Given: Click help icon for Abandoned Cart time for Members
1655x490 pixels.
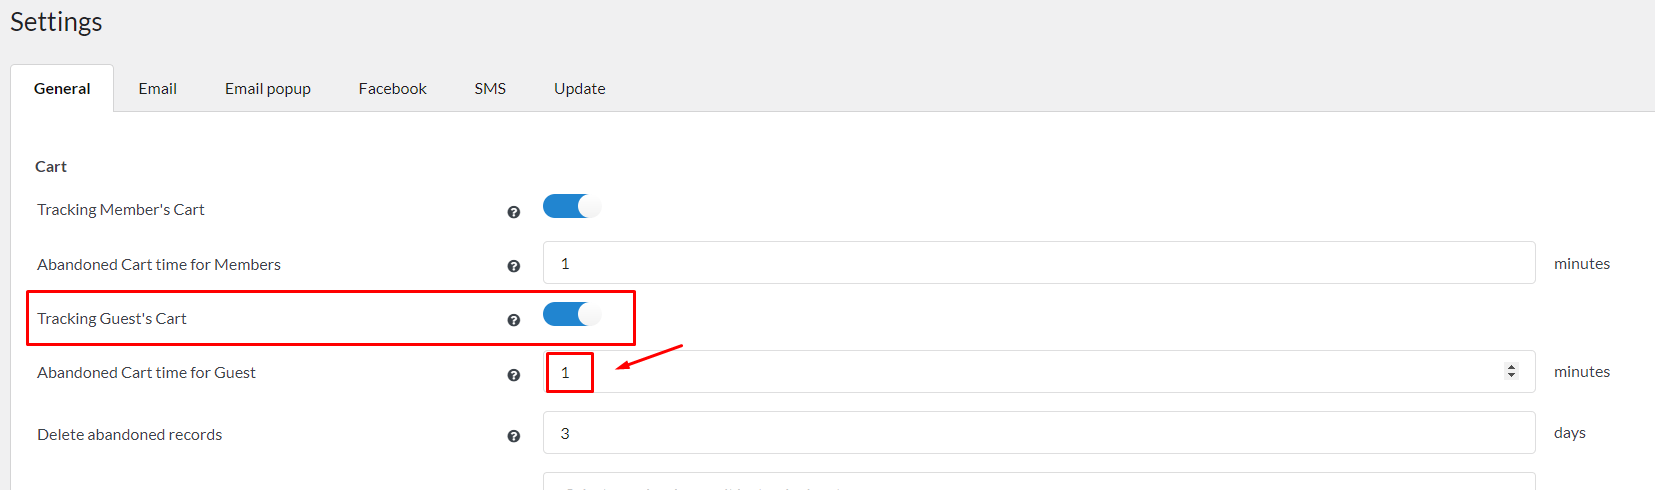Looking at the screenshot, I should (514, 266).
